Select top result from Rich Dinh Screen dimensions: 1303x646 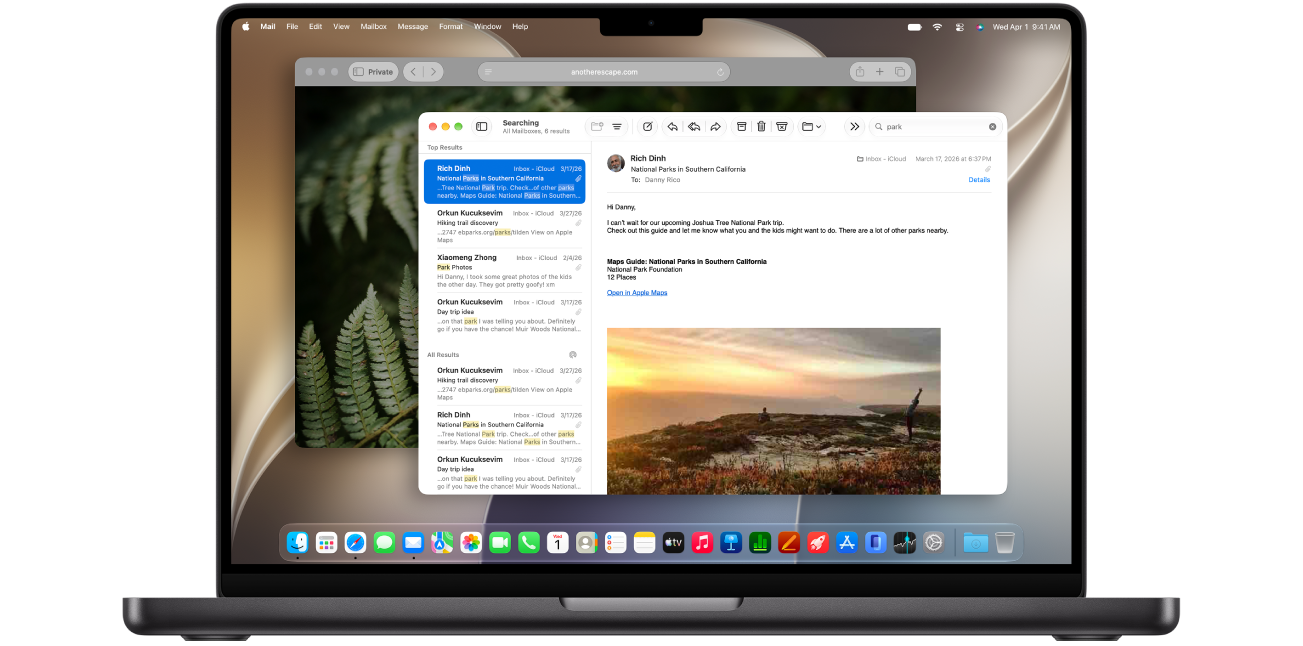(504, 181)
